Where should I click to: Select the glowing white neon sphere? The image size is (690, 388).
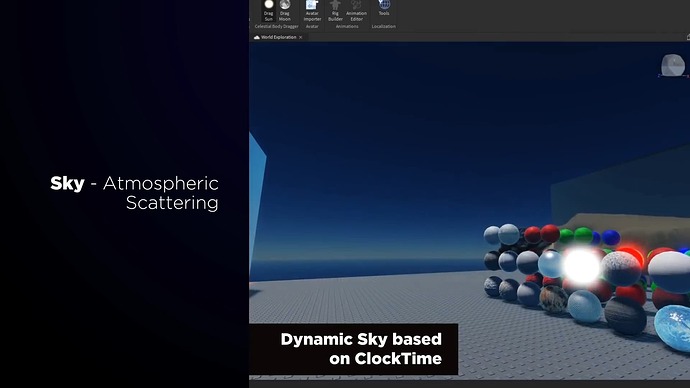(x=581, y=266)
